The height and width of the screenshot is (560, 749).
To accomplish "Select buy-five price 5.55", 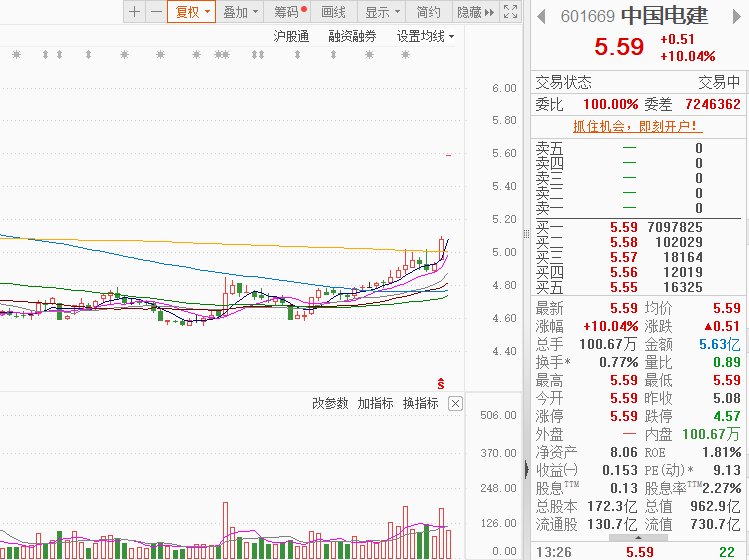I will tap(623, 287).
